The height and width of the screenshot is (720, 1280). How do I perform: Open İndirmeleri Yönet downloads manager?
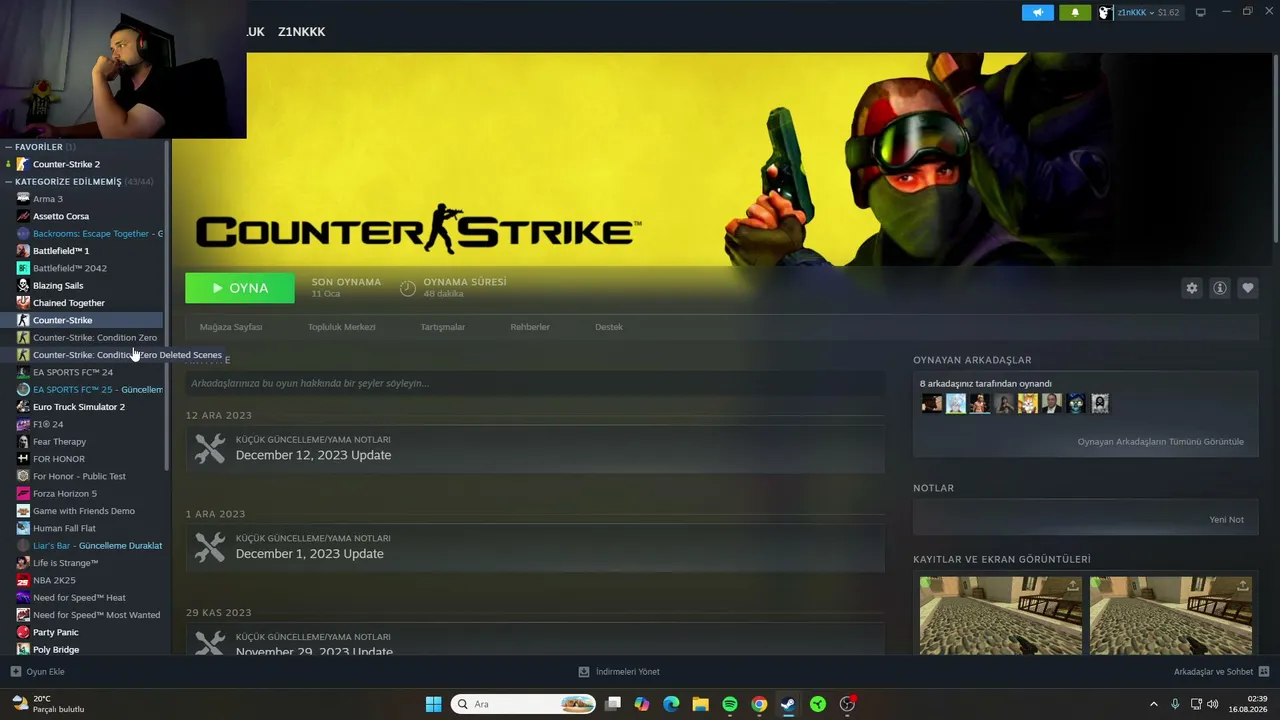(x=619, y=672)
